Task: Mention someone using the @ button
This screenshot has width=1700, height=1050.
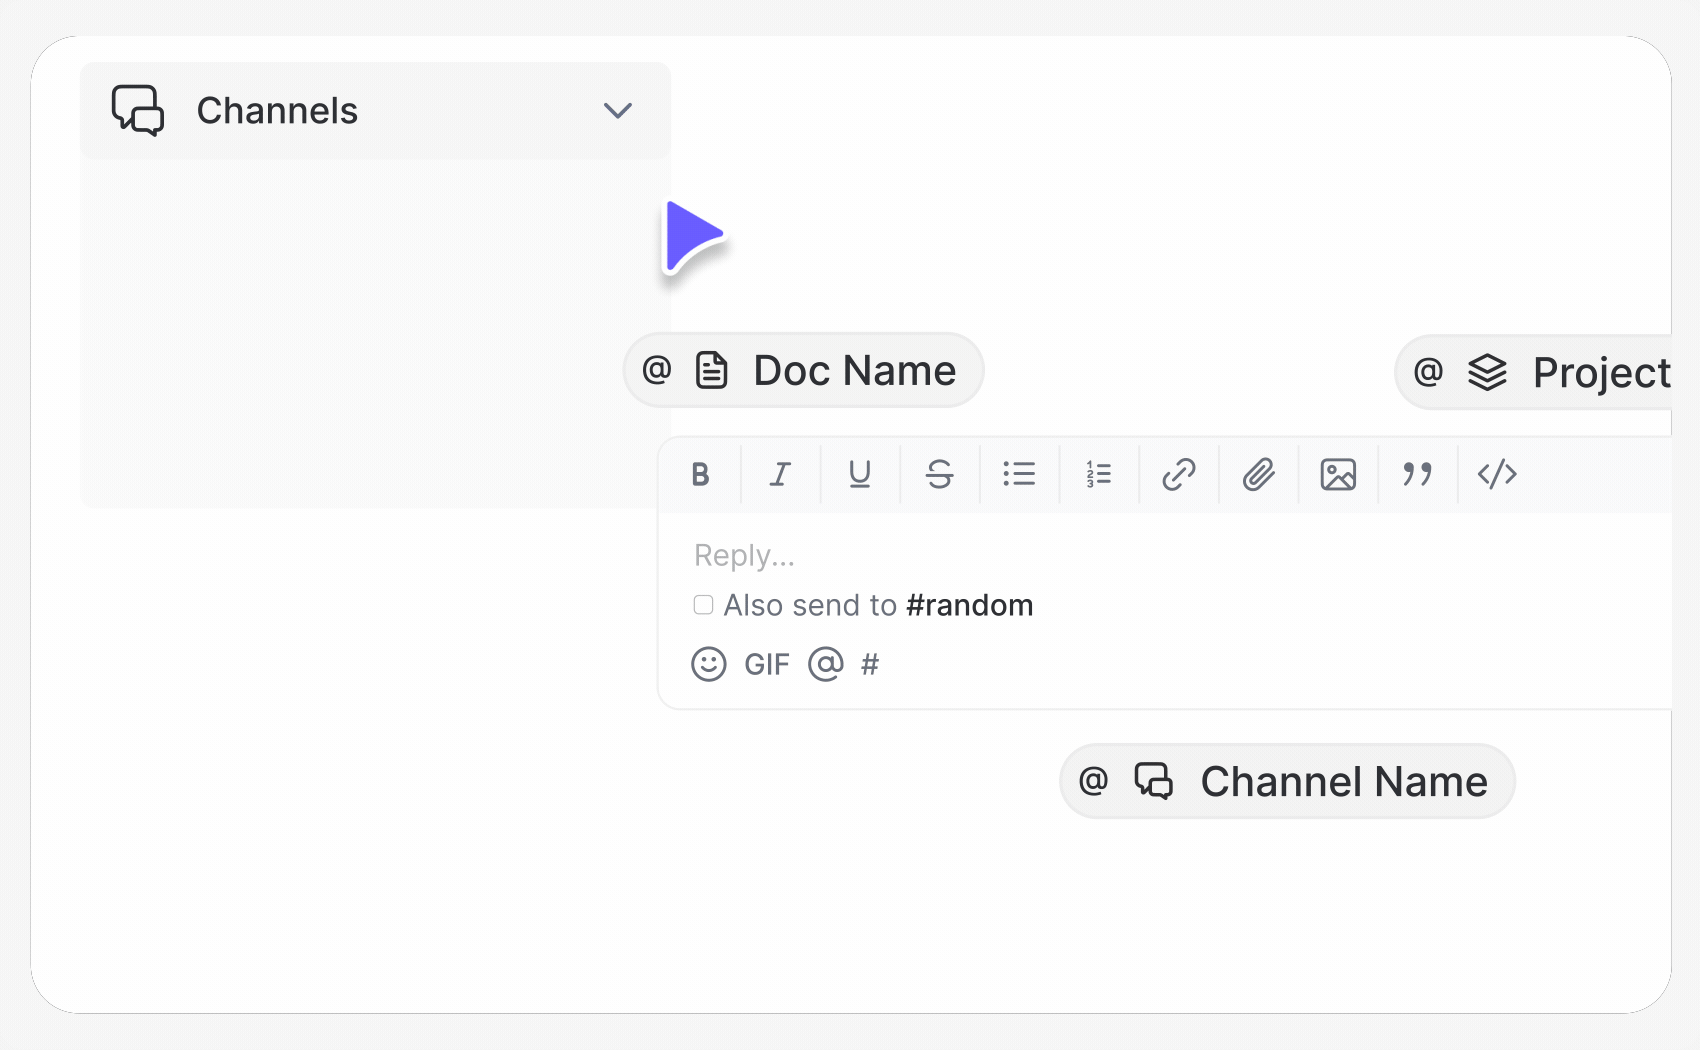Action: pos(826,664)
